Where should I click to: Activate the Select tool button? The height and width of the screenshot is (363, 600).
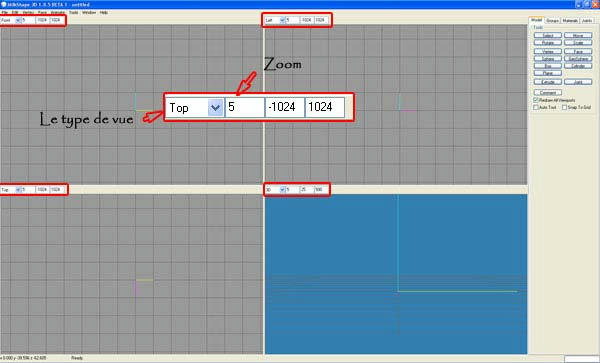(548, 35)
